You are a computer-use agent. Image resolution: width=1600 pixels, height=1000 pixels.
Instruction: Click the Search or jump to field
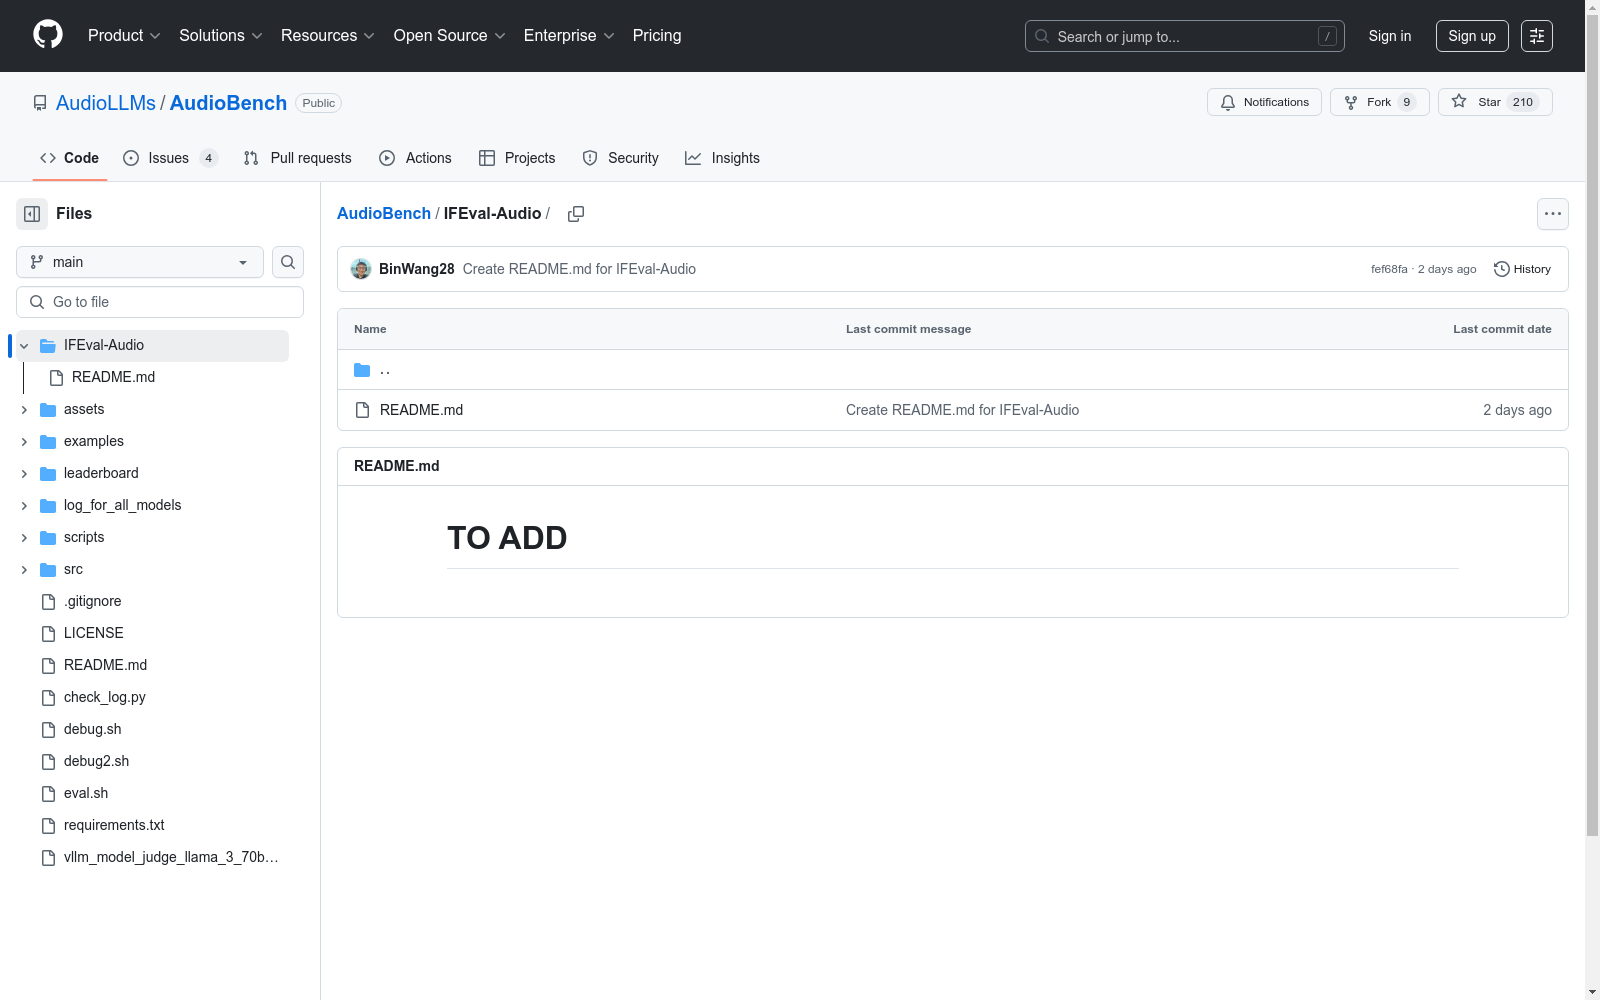[x=1185, y=36]
